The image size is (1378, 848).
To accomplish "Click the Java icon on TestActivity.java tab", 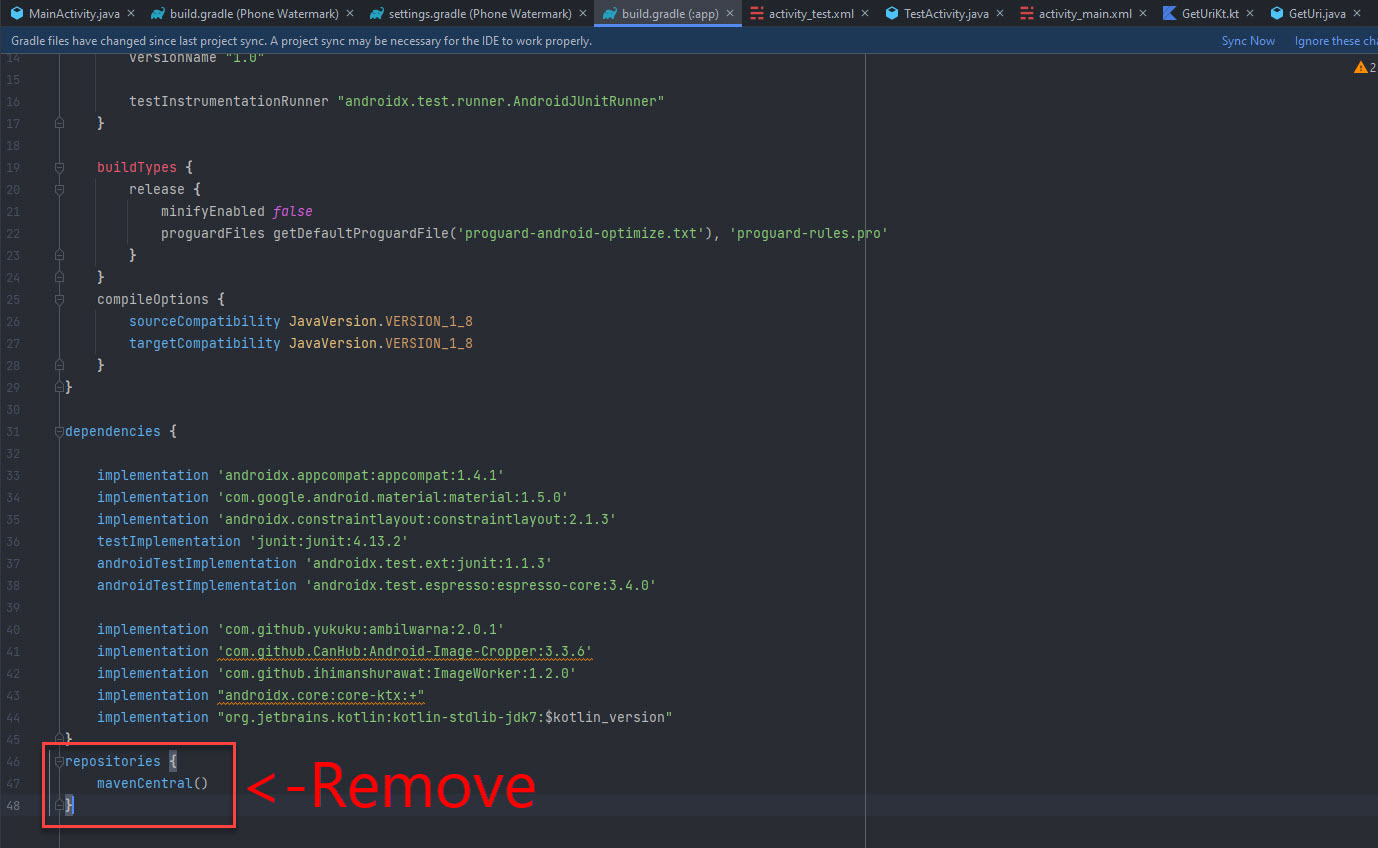I will pyautogui.click(x=890, y=14).
